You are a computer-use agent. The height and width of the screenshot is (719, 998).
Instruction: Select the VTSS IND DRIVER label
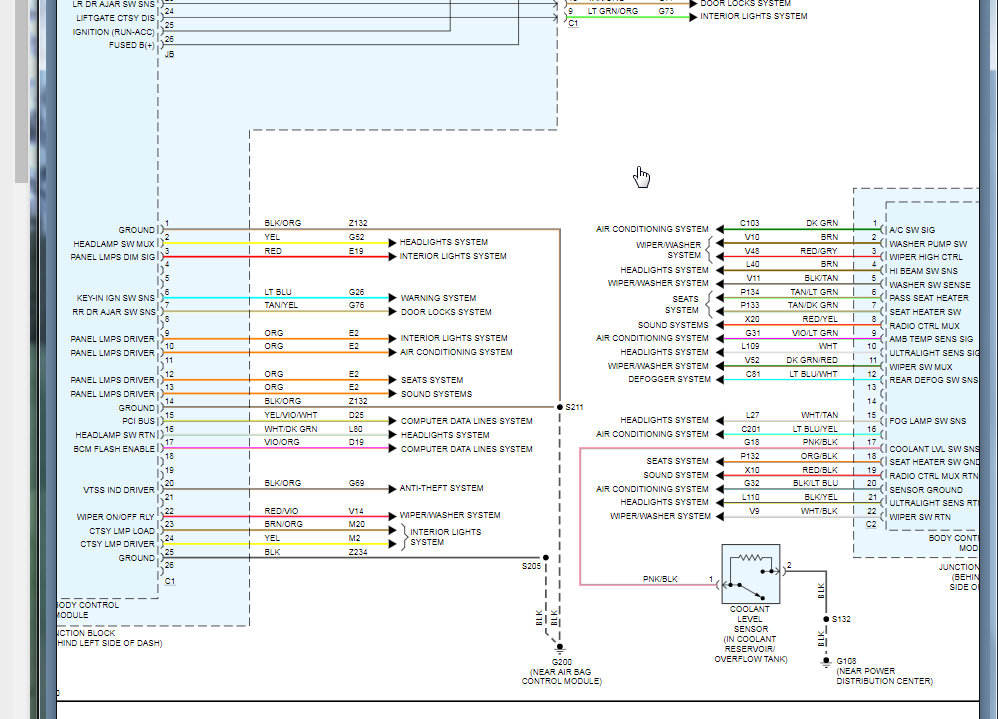[x=118, y=490]
